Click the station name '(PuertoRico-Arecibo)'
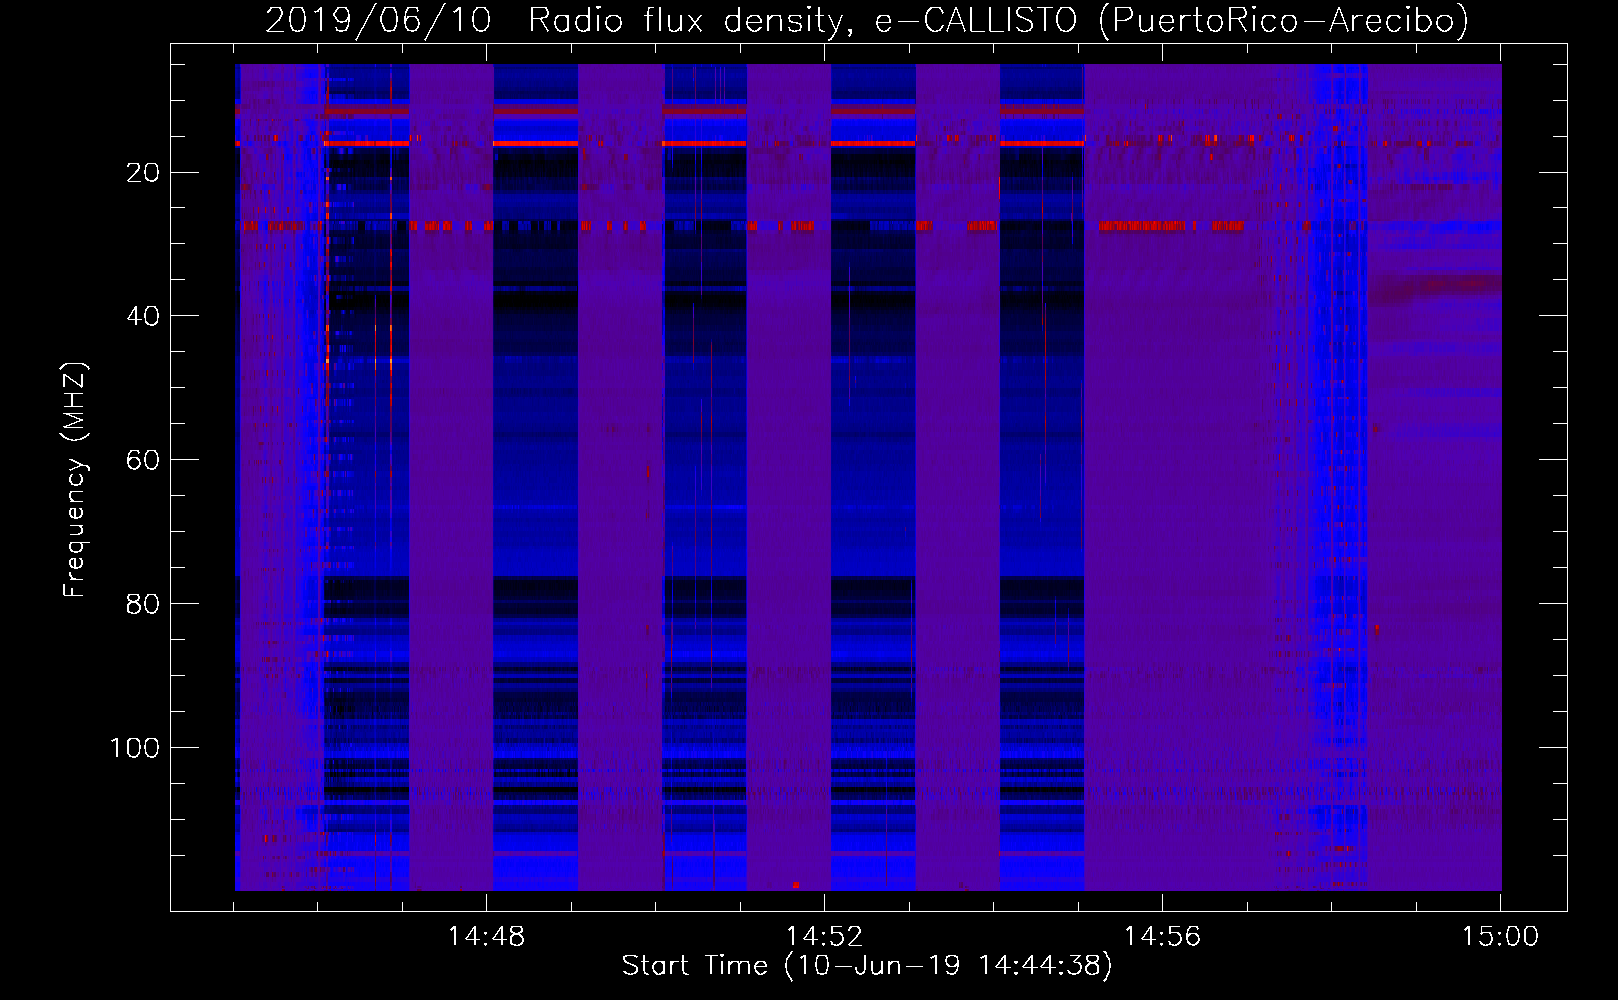 [1283, 20]
